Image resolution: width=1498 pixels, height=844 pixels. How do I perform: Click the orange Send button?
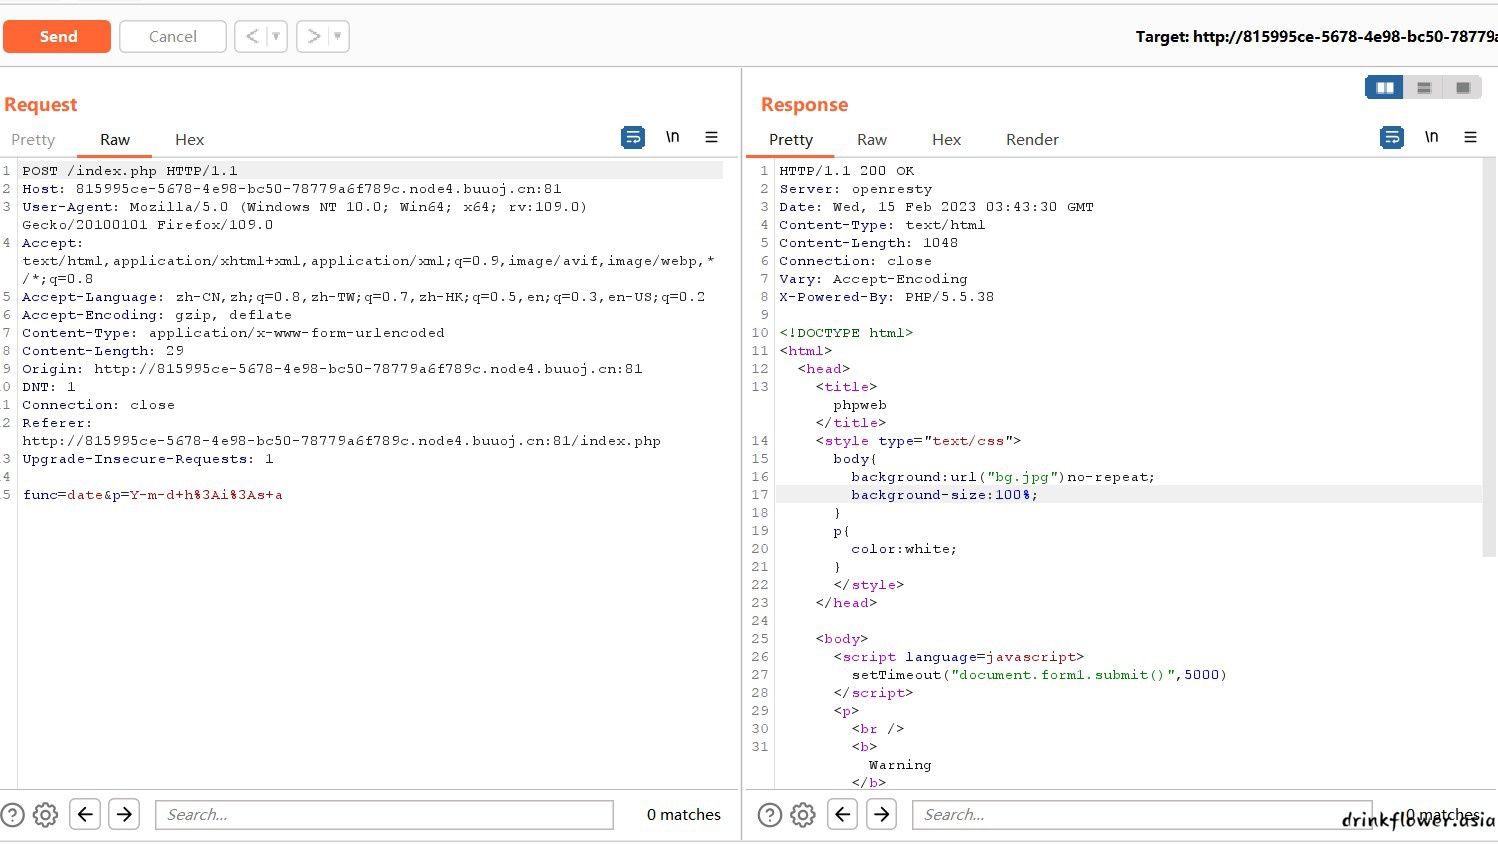57,37
